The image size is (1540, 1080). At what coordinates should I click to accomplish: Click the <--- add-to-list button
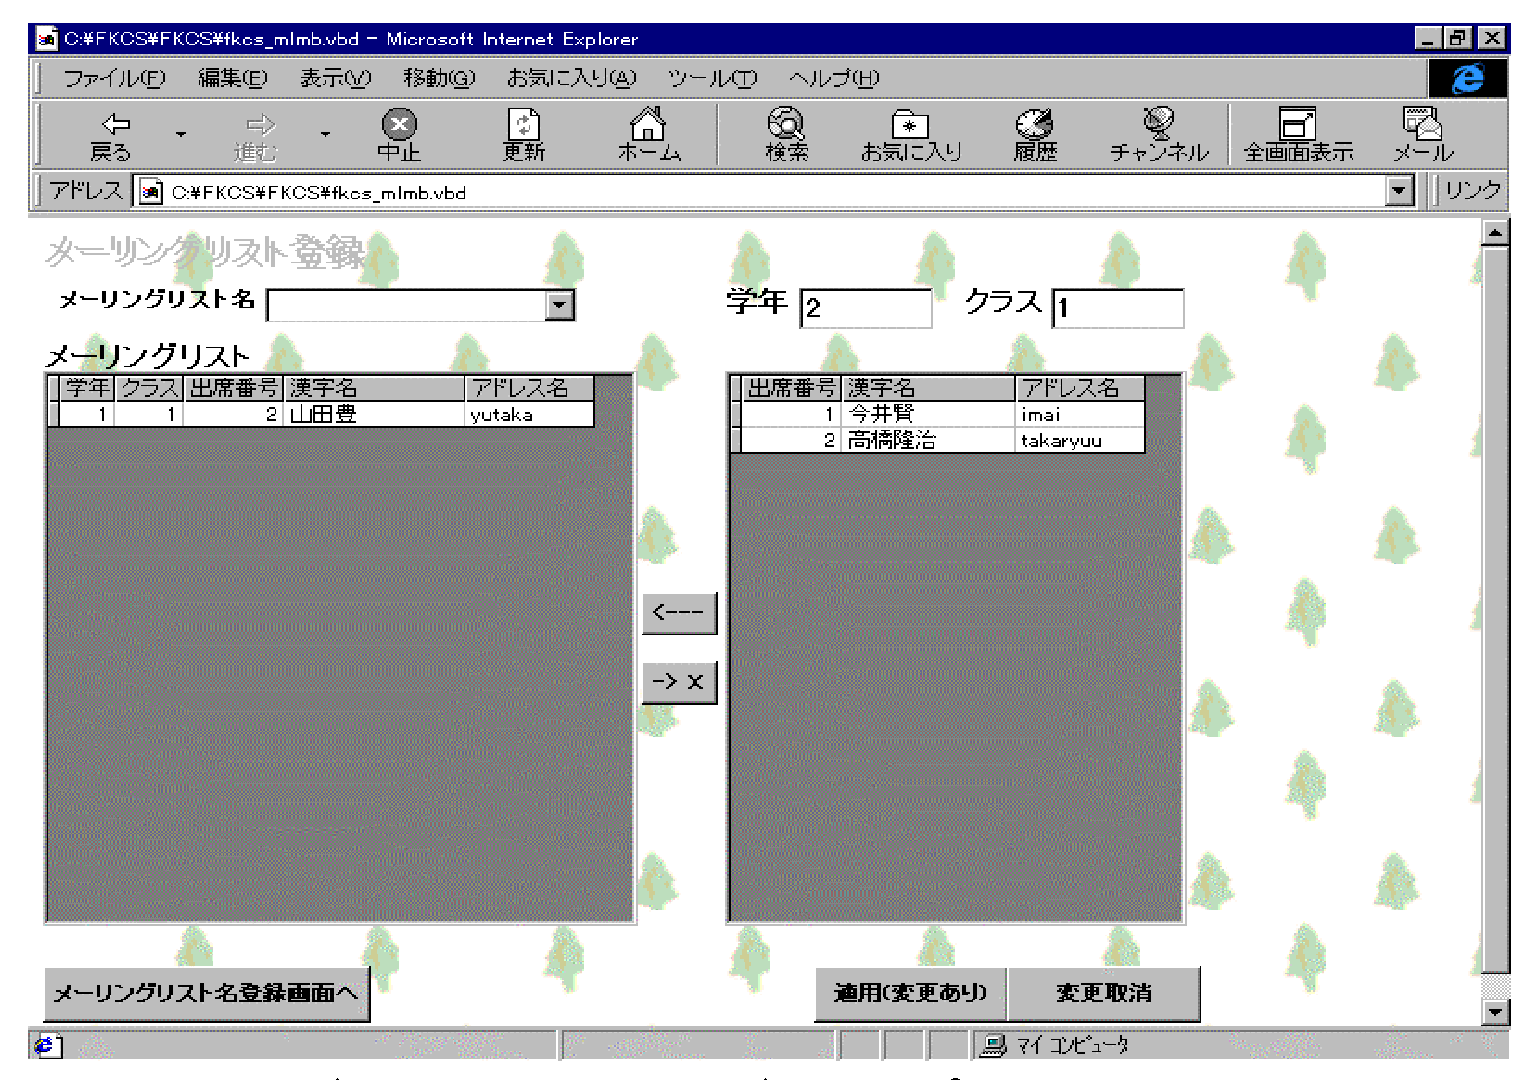tap(679, 612)
